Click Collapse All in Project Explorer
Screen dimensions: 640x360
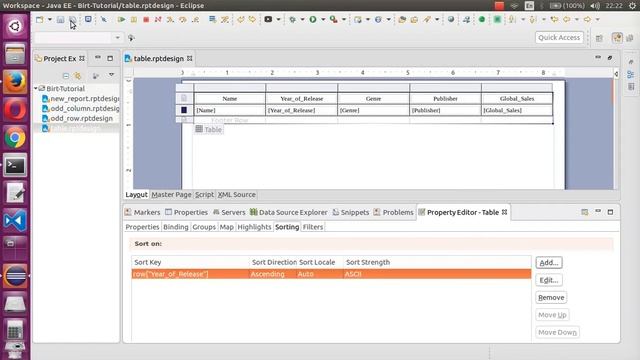click(x=66, y=76)
